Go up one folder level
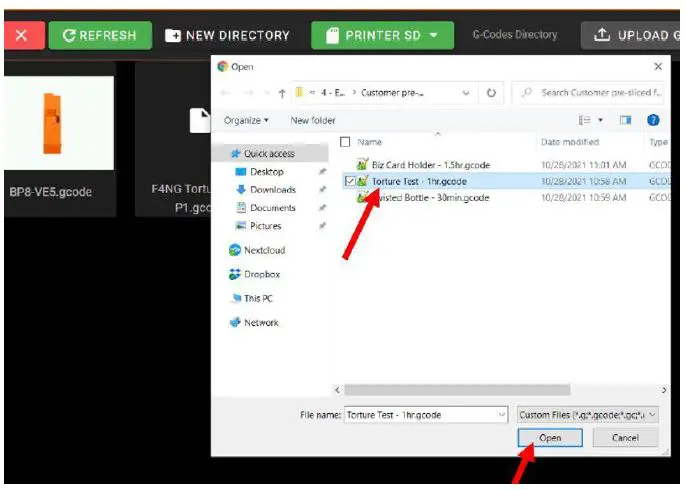This screenshot has height=490, width=686. 282,93
